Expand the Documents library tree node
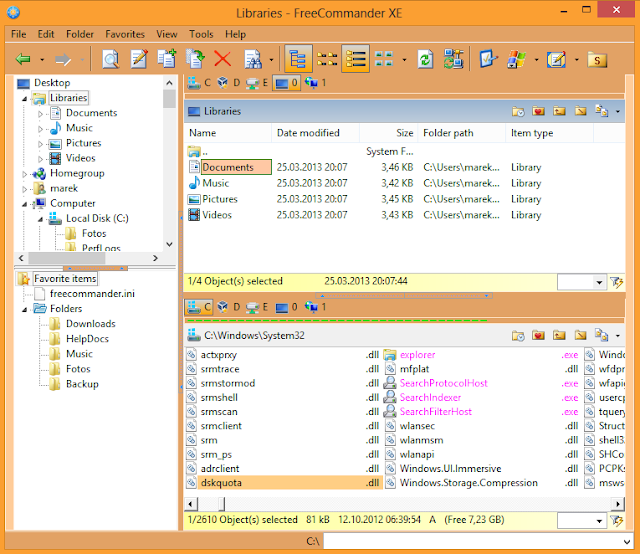Viewport: 640px width, 554px height. click(40, 114)
